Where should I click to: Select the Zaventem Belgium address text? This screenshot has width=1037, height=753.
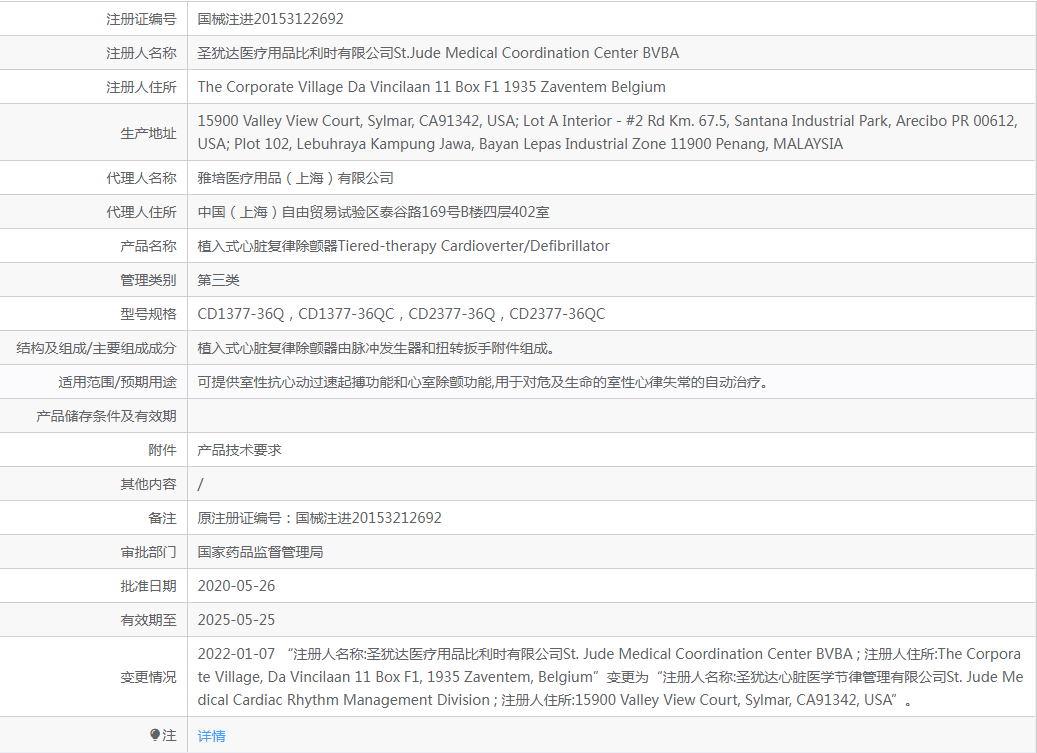[431, 87]
